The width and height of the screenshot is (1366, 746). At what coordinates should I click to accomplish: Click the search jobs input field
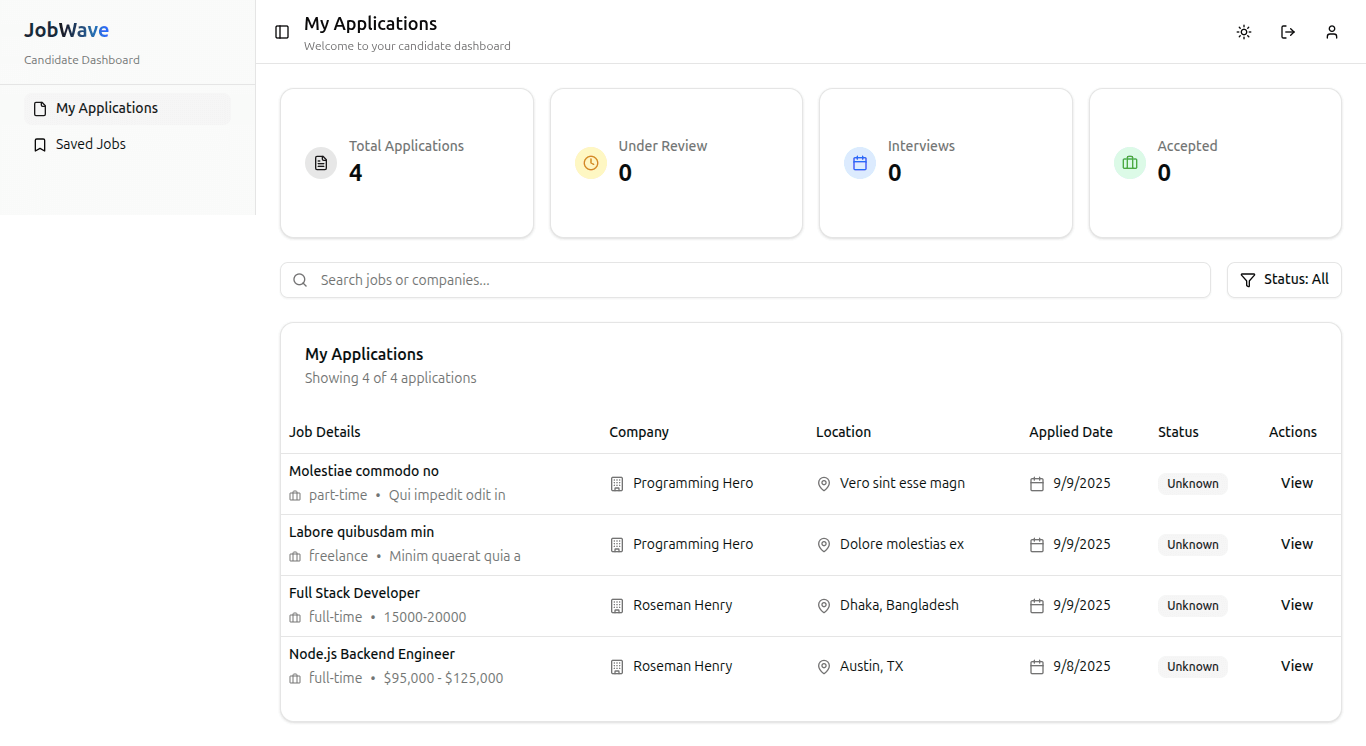tap(700, 280)
